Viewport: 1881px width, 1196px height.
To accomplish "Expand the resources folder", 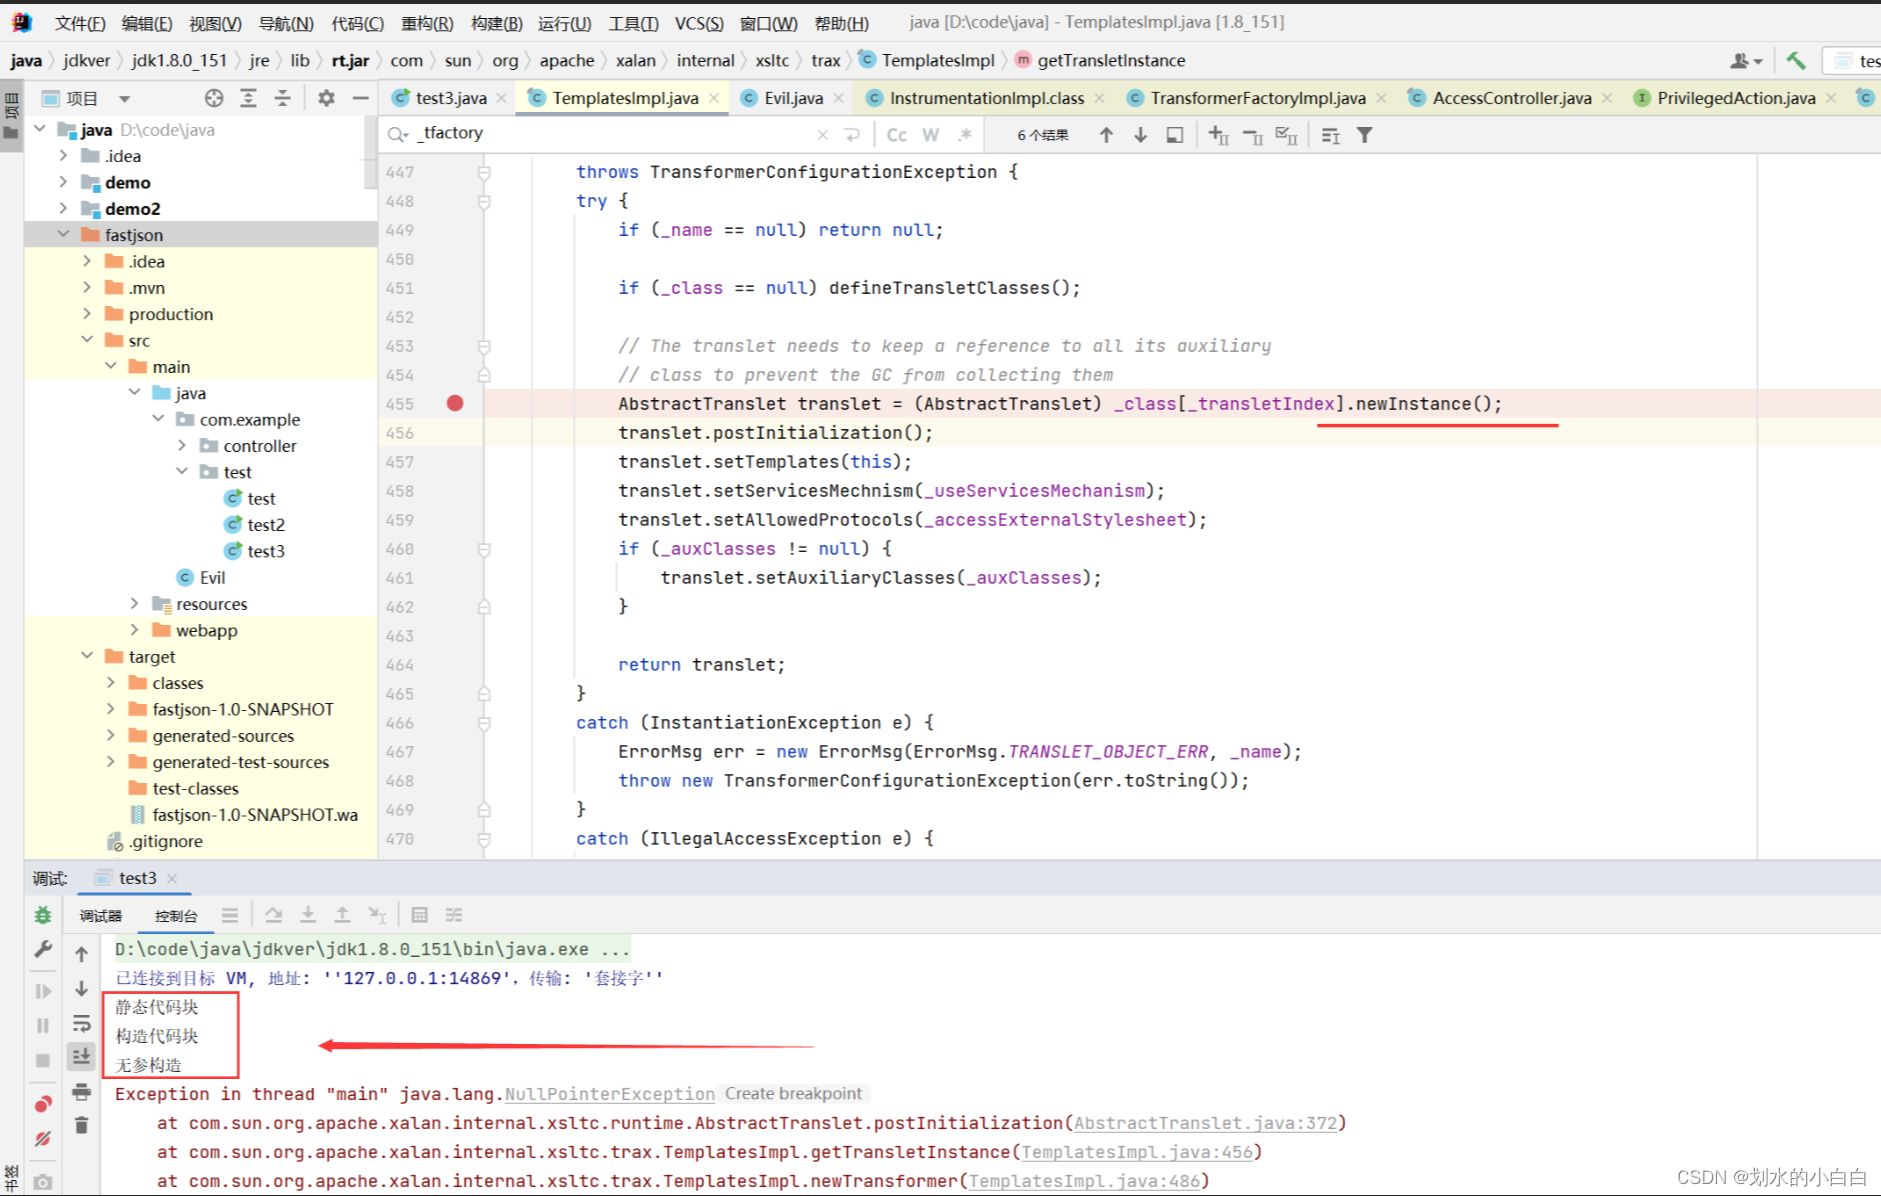I will (134, 603).
